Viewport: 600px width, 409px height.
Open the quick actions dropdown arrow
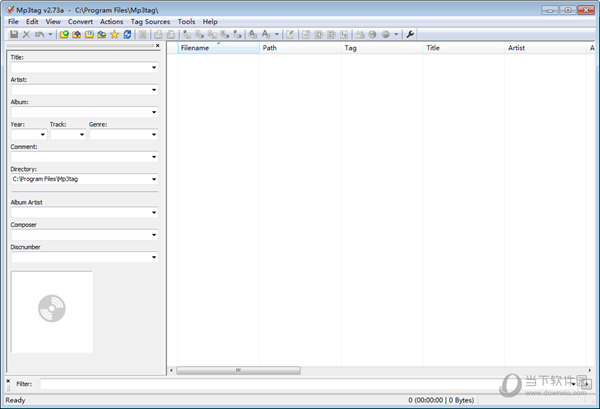[x=277, y=34]
